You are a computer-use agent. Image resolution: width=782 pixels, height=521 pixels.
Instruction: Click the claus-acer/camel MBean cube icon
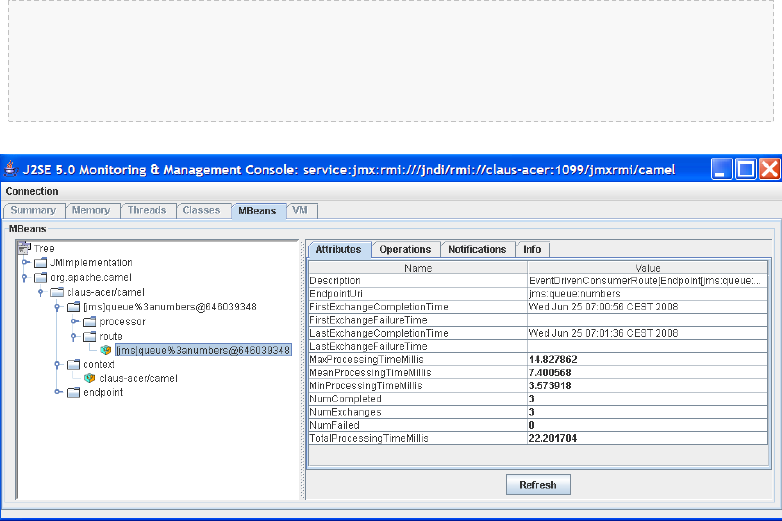[x=89, y=378]
